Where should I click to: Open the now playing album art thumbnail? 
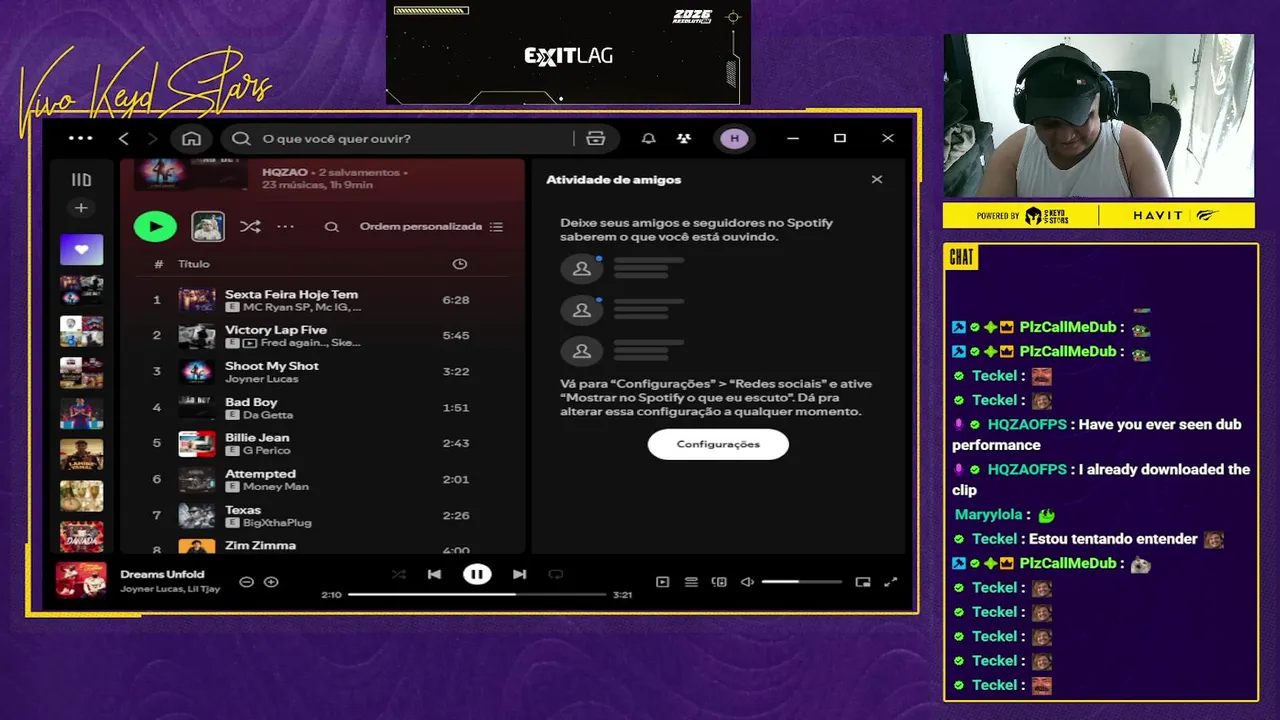[x=81, y=580]
